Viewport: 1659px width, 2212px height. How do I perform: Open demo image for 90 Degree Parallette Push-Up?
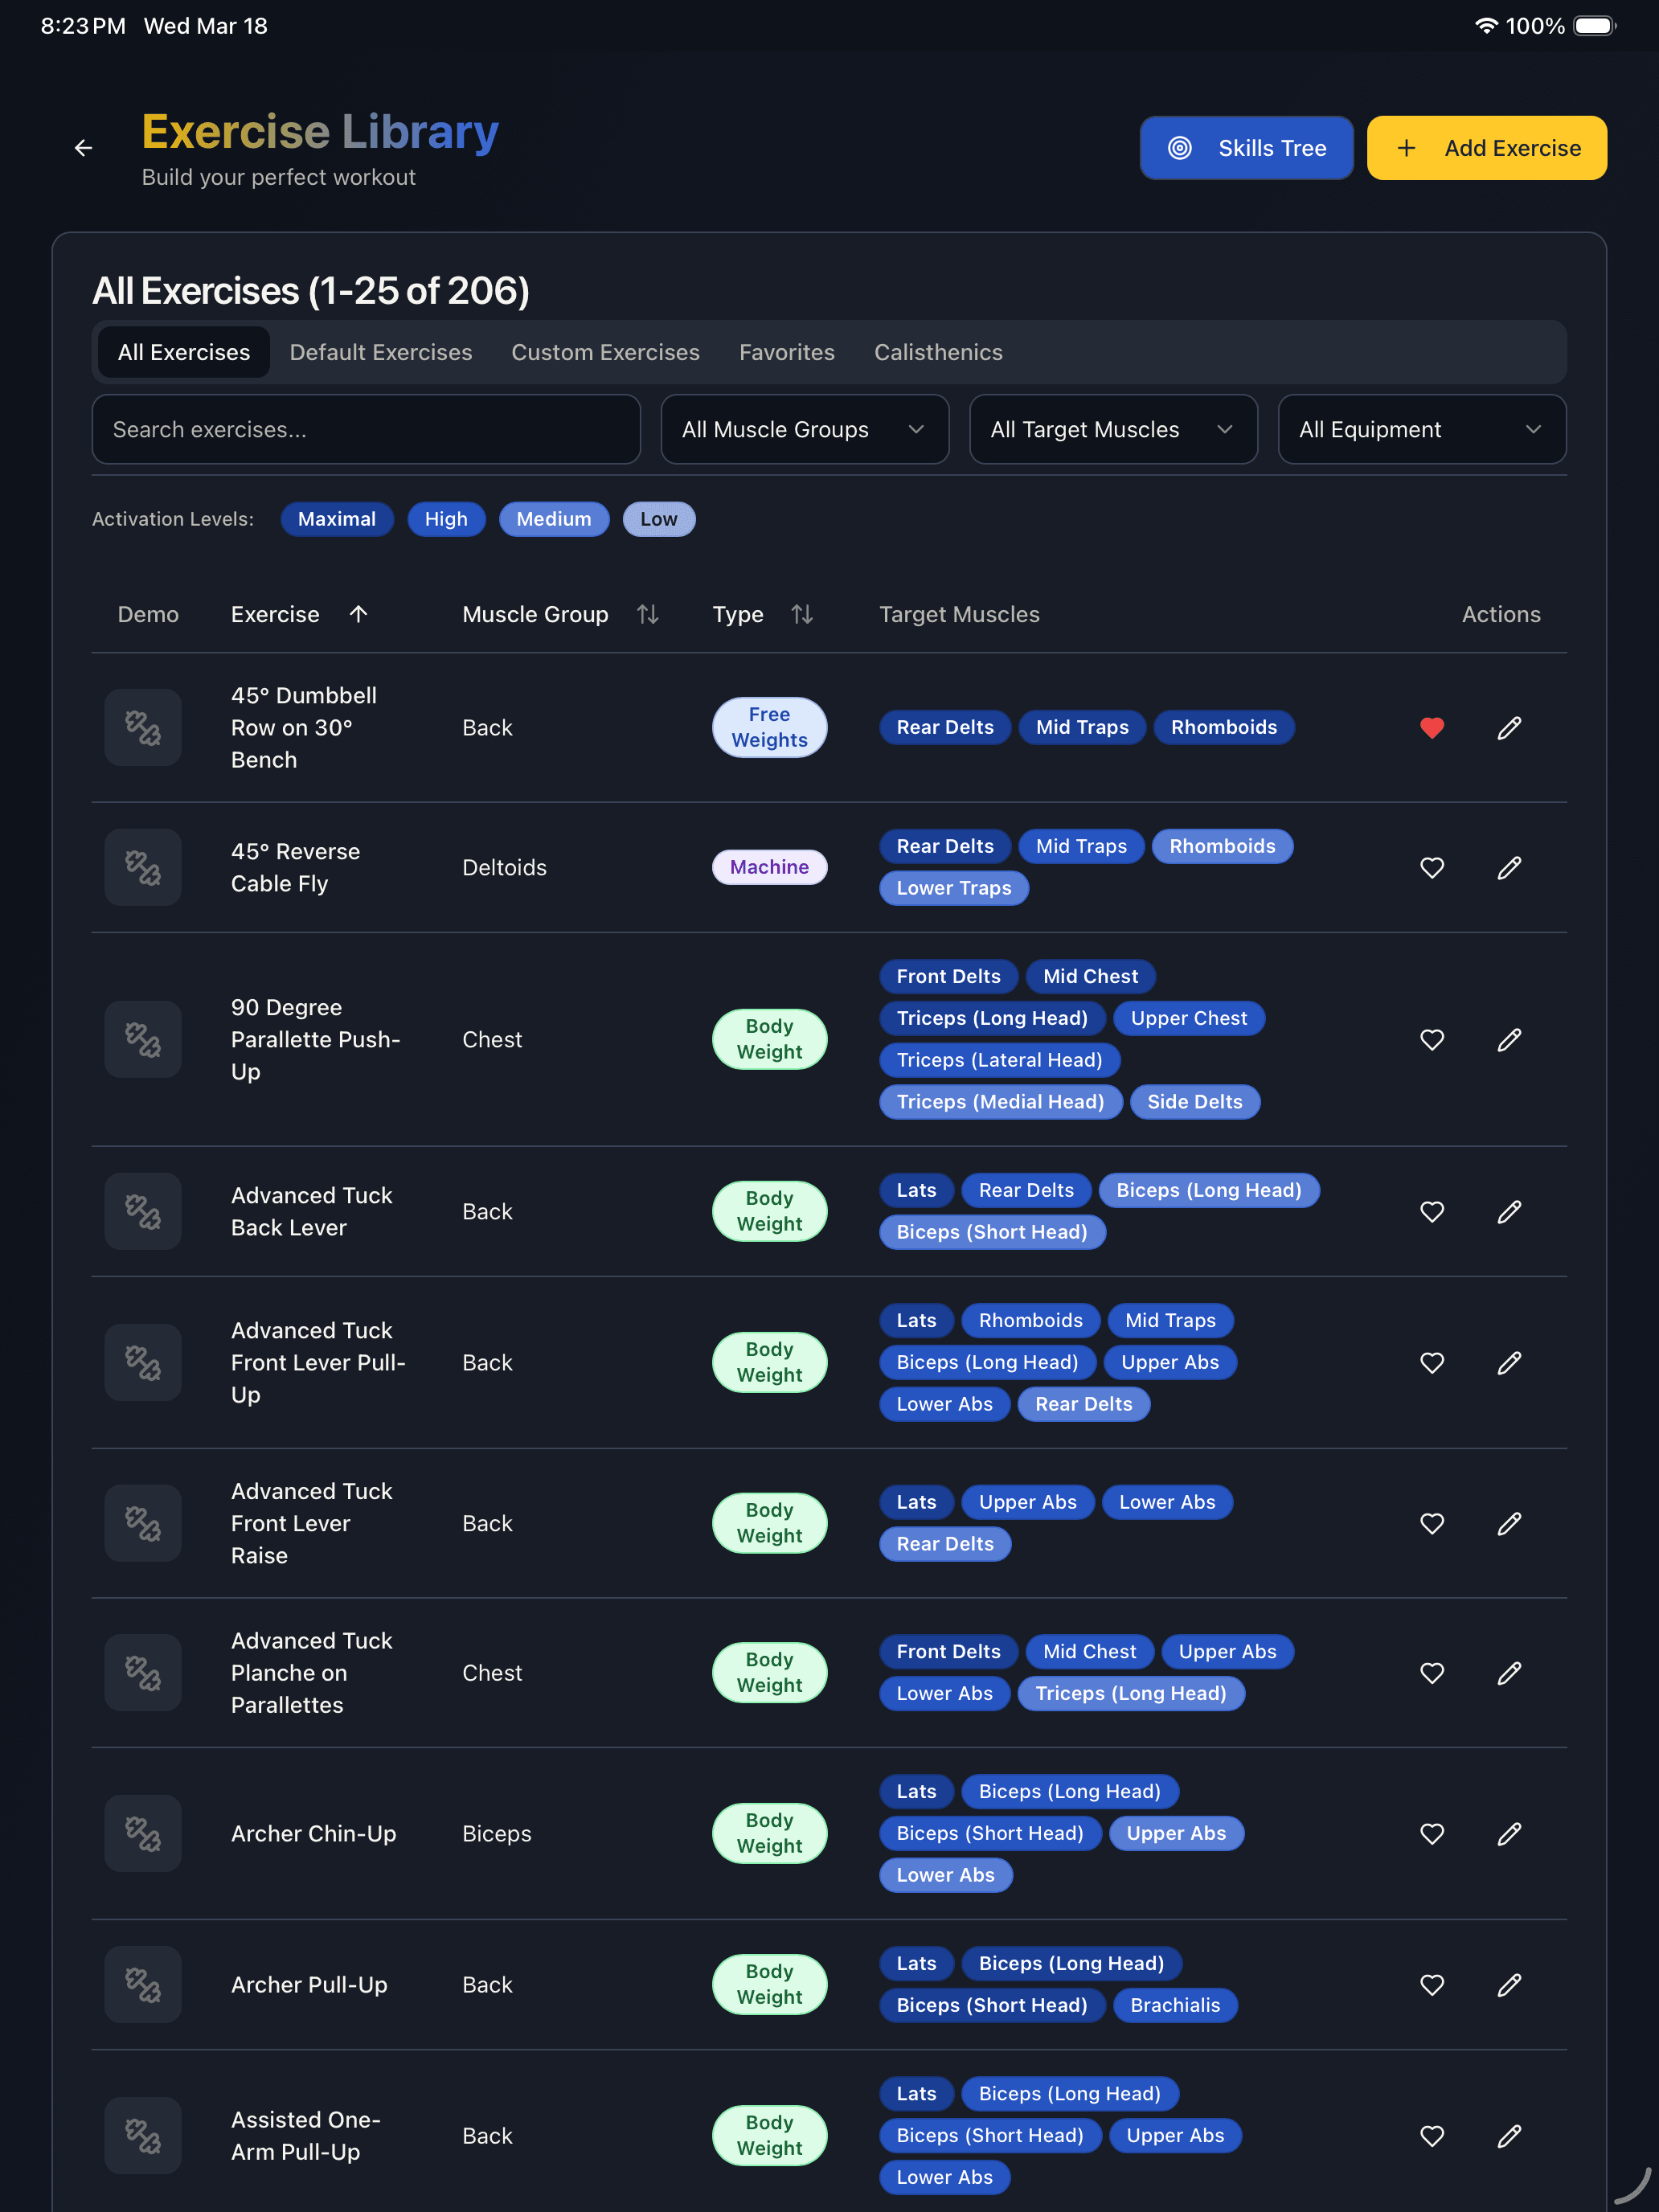[143, 1039]
